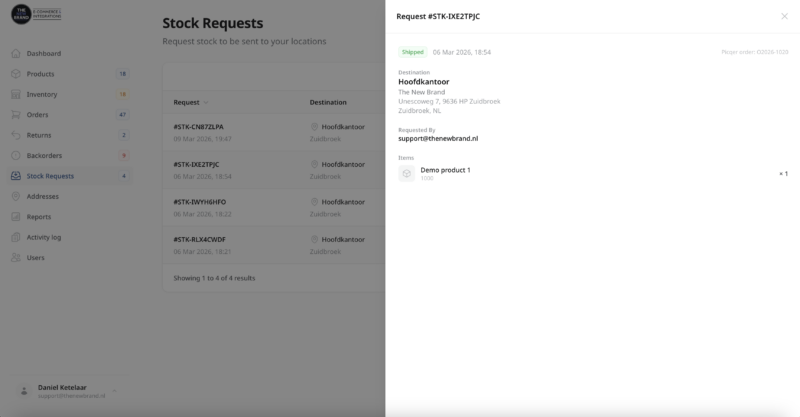
Task: Open the Products menu item
Action: (69, 73)
